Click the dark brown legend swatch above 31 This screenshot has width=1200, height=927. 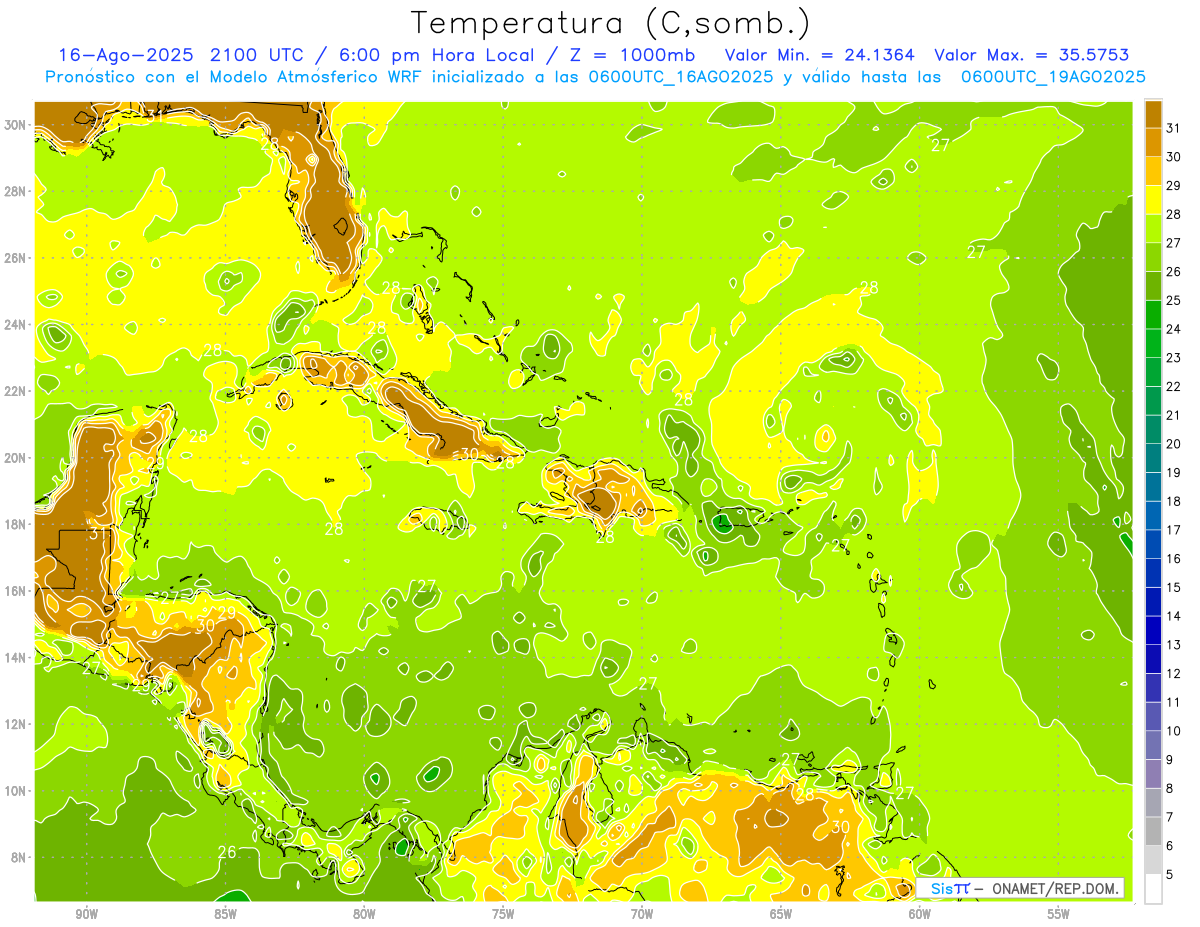[1153, 114]
